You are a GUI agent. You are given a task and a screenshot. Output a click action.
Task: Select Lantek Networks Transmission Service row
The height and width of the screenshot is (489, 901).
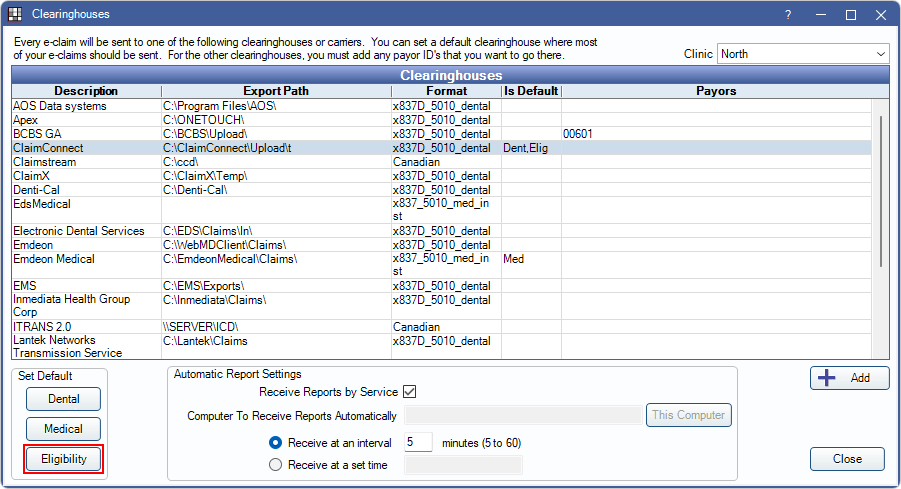point(441,346)
